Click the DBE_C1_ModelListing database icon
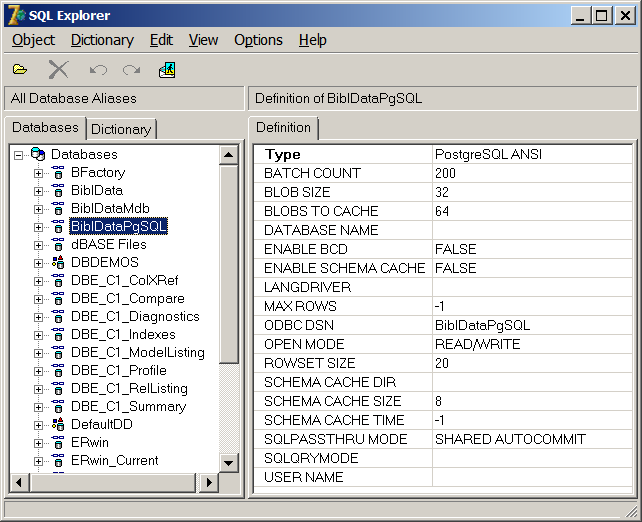Screen dimensions: 642x522 point(58,353)
